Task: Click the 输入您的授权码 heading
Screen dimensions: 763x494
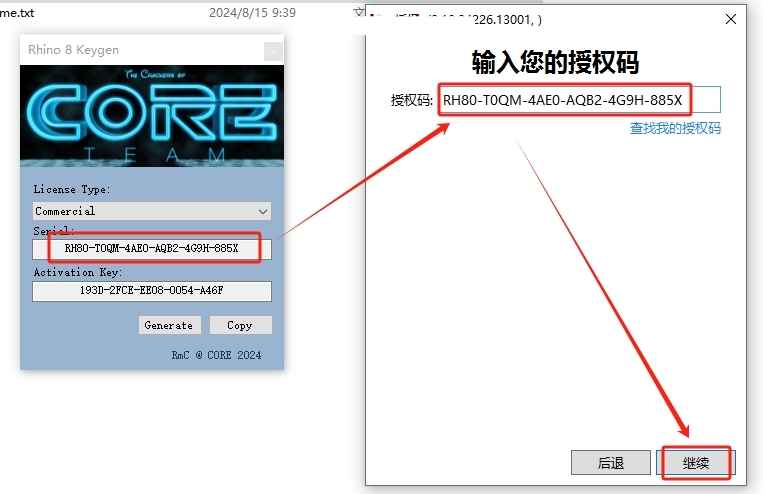Action: click(555, 62)
